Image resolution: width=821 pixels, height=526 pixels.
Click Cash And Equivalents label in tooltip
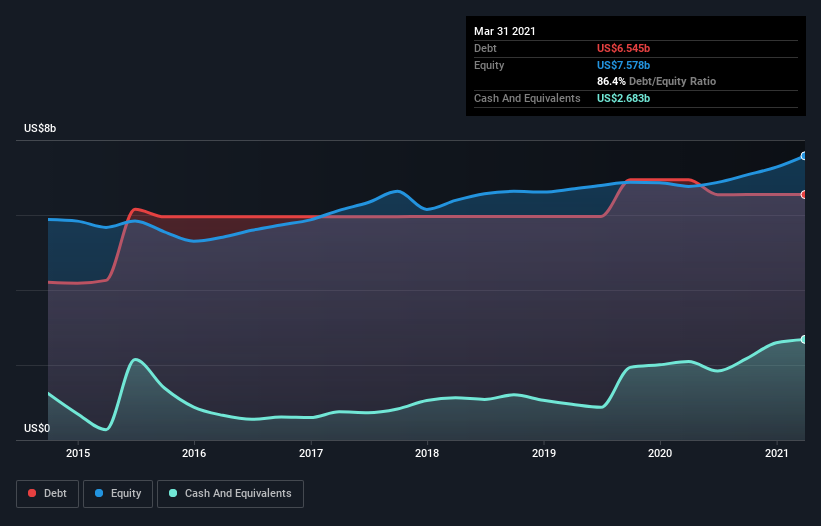point(527,98)
